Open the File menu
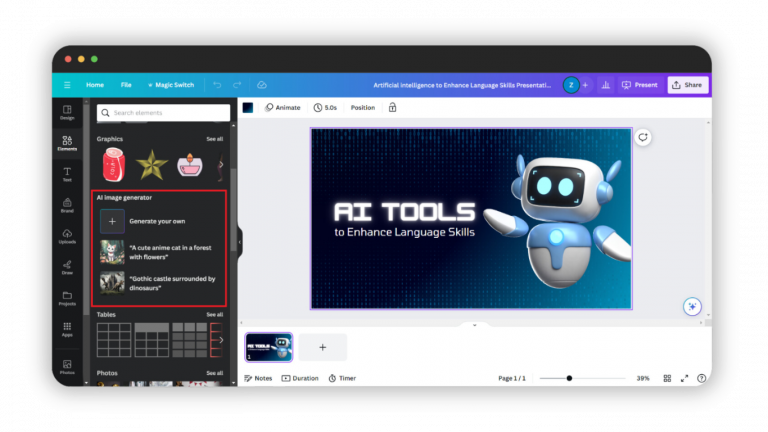 tap(126, 85)
